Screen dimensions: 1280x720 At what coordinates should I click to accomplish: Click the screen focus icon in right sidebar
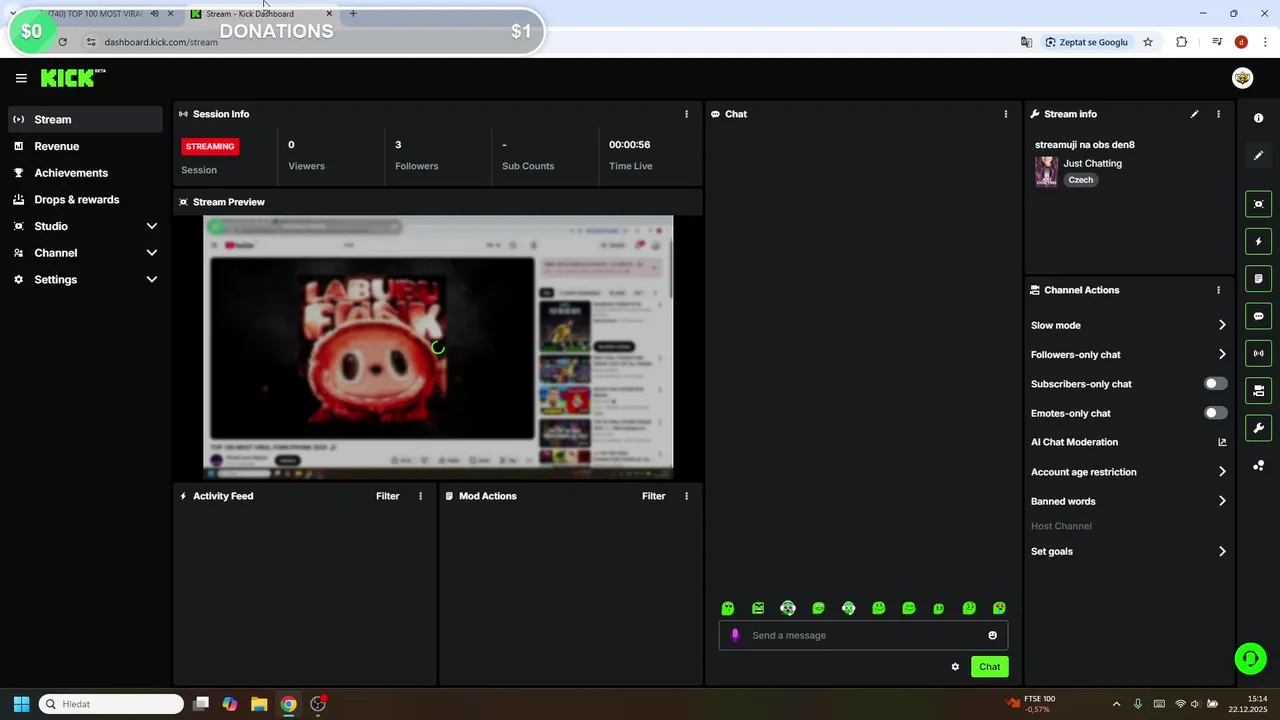coord(1258,204)
